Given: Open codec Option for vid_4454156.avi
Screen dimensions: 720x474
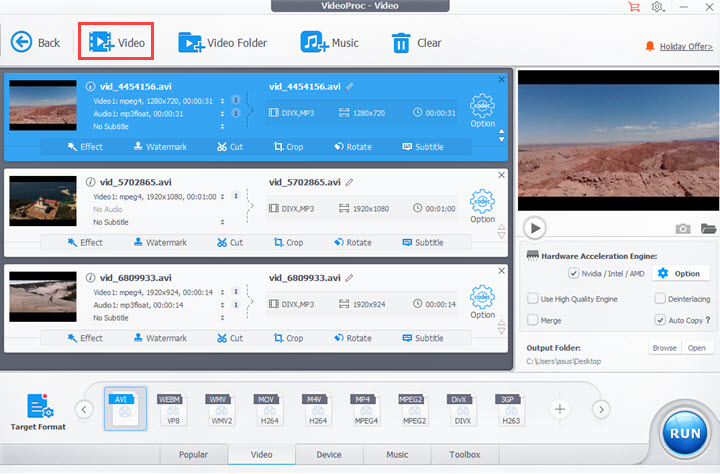Looking at the screenshot, I should [482, 111].
